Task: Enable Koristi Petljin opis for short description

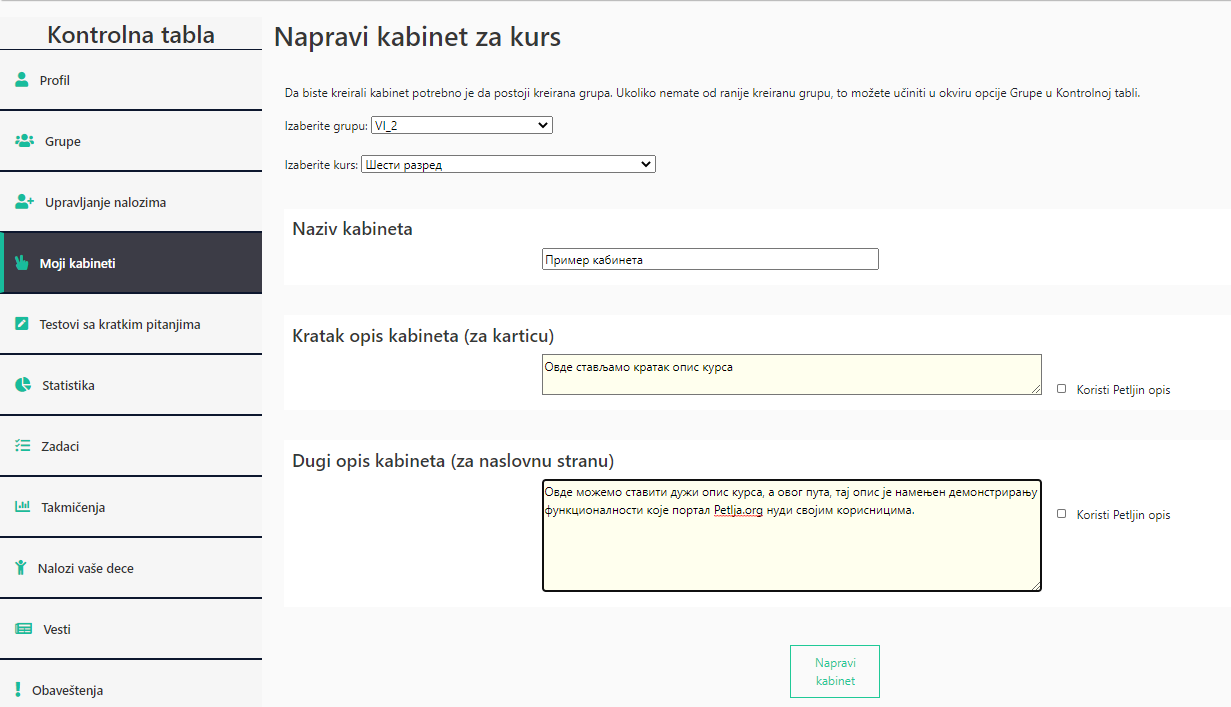Action: (x=1063, y=389)
